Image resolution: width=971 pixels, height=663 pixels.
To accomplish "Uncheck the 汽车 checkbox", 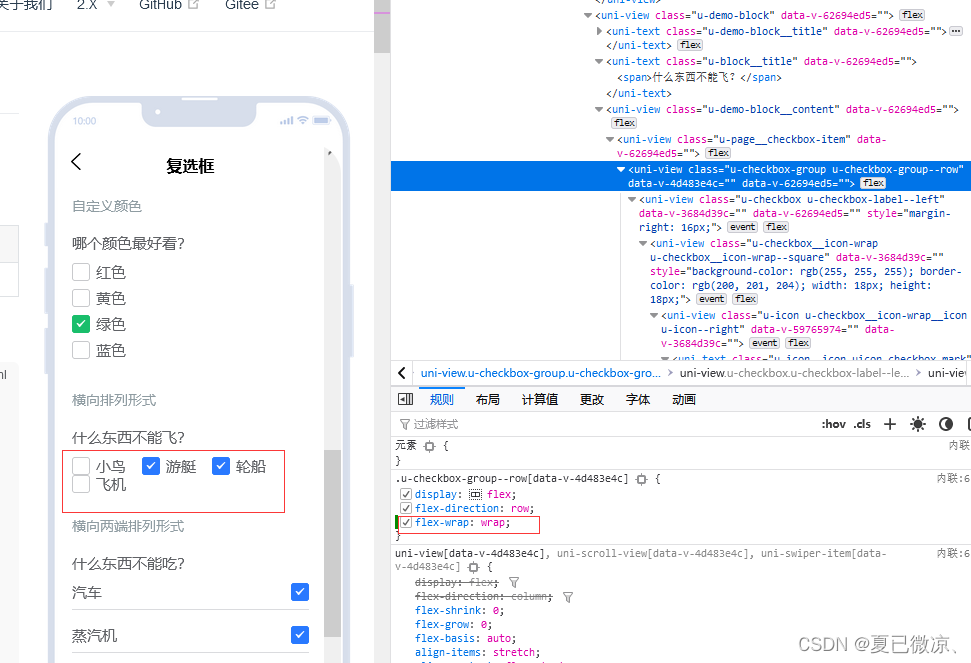I will click(x=300, y=592).
